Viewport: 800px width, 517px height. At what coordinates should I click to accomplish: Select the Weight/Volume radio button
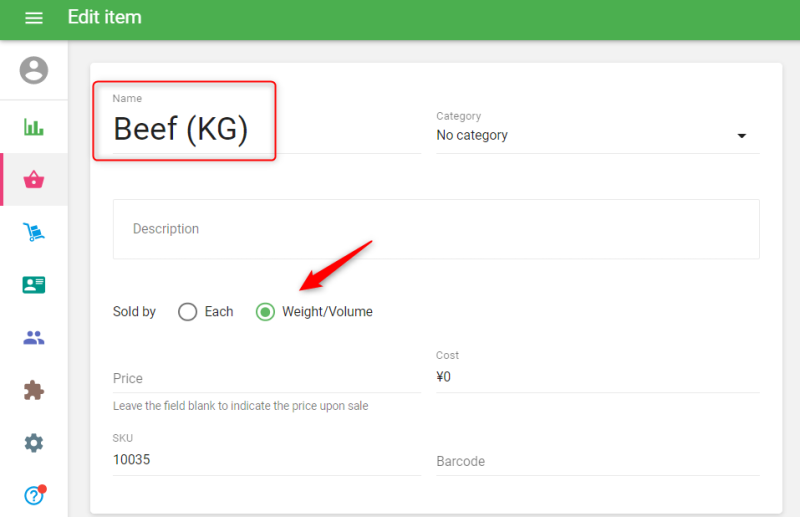[x=265, y=312]
